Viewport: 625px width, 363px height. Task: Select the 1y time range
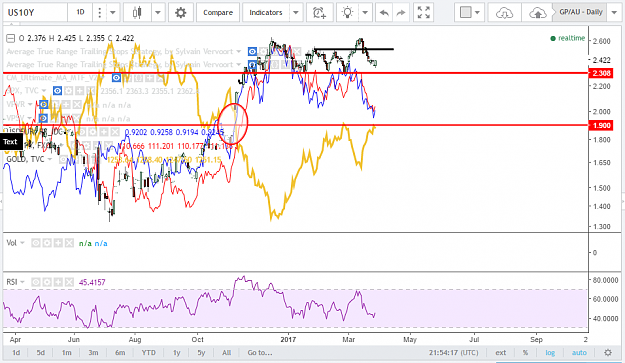pyautogui.click(x=176, y=353)
